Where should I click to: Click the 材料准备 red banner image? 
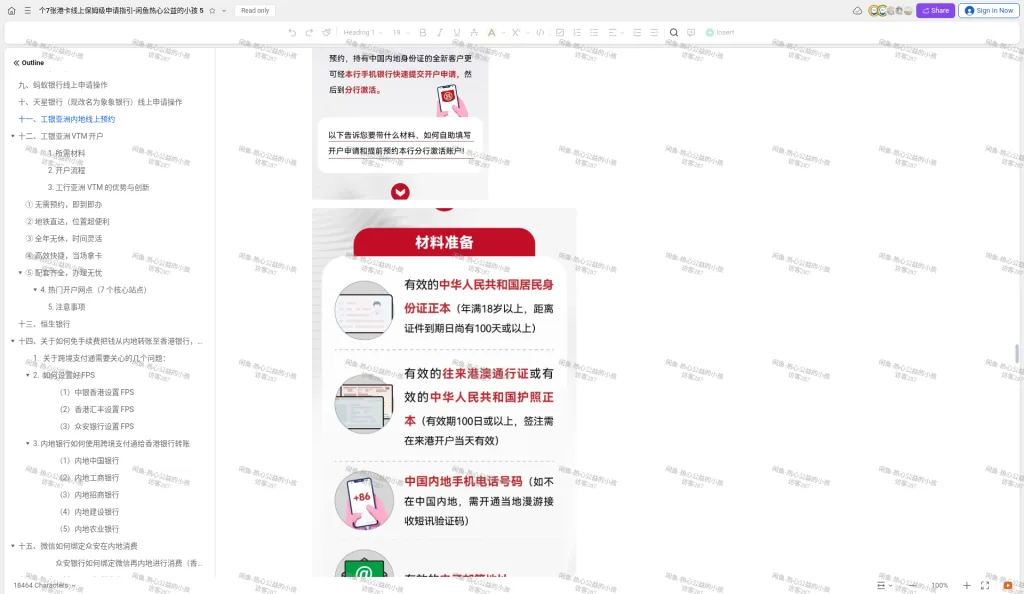[x=444, y=242]
